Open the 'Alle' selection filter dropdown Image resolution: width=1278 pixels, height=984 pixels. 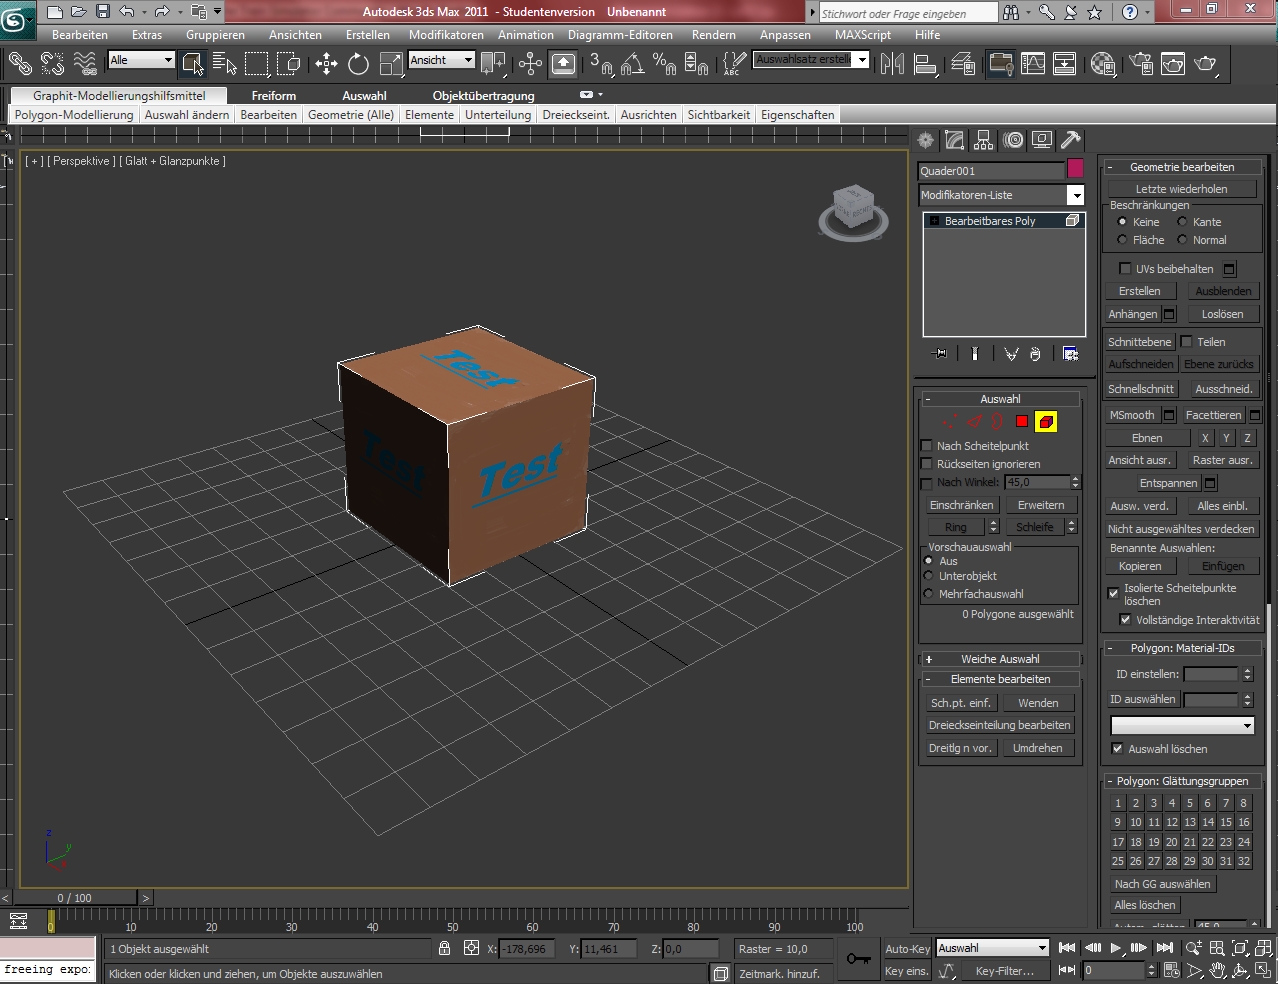coord(141,60)
